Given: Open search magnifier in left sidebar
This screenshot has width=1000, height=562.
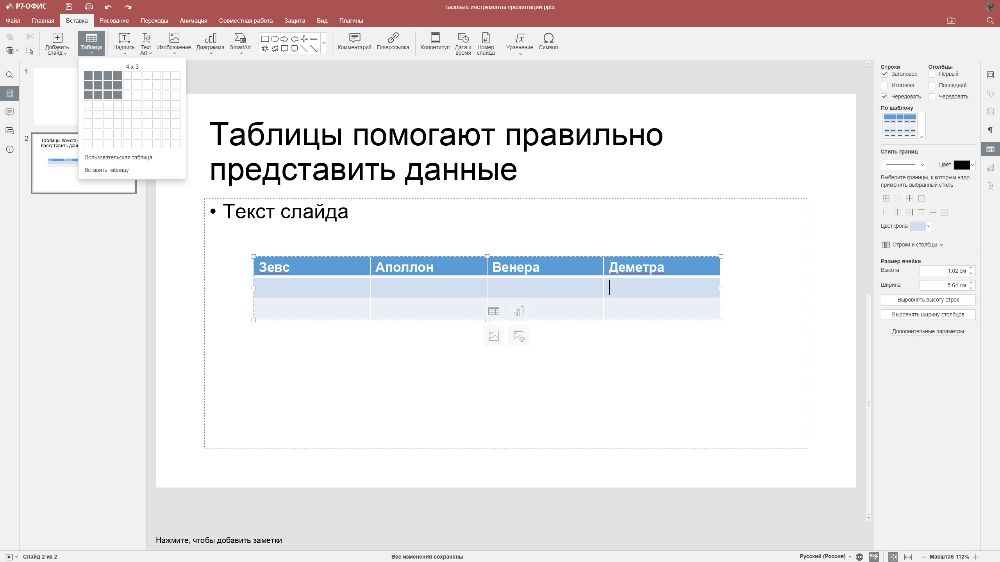Looking at the screenshot, I should (x=10, y=75).
